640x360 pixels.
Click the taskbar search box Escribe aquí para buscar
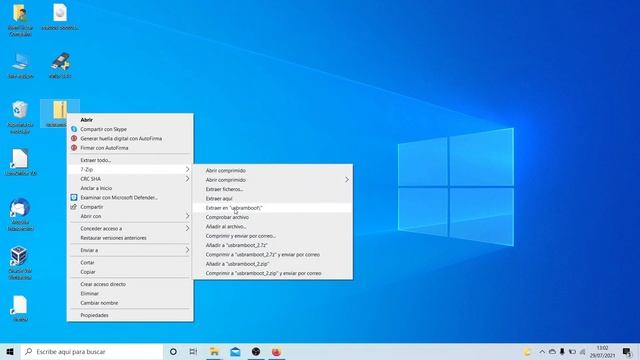coord(91,351)
